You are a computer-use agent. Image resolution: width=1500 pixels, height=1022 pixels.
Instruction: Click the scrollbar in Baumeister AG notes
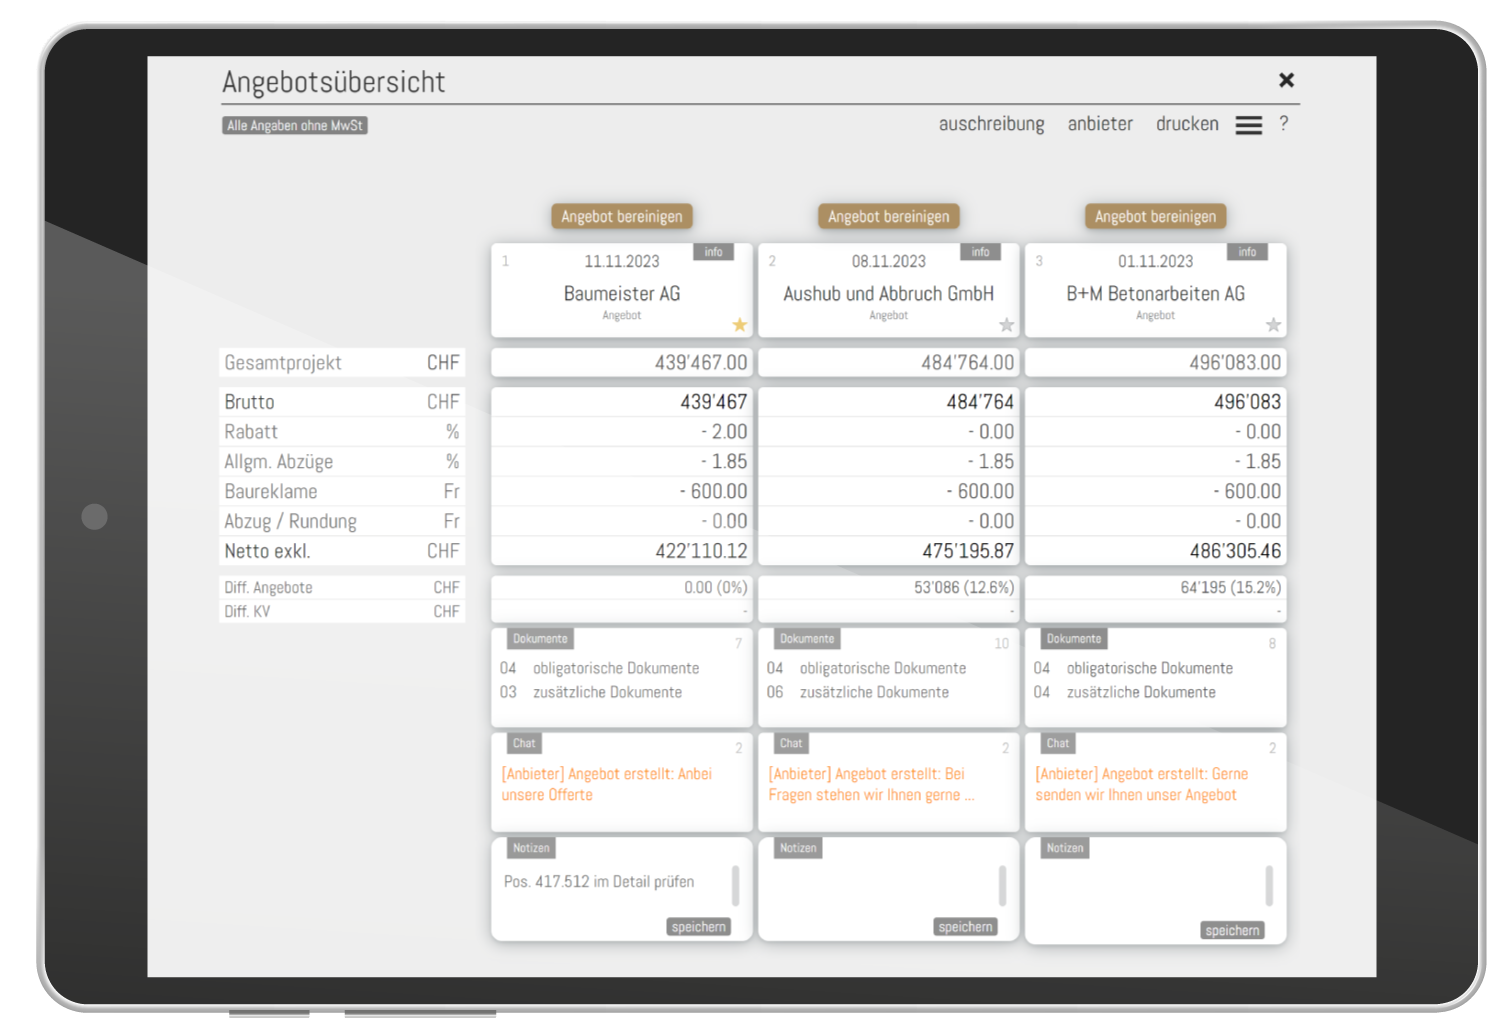pyautogui.click(x=735, y=885)
